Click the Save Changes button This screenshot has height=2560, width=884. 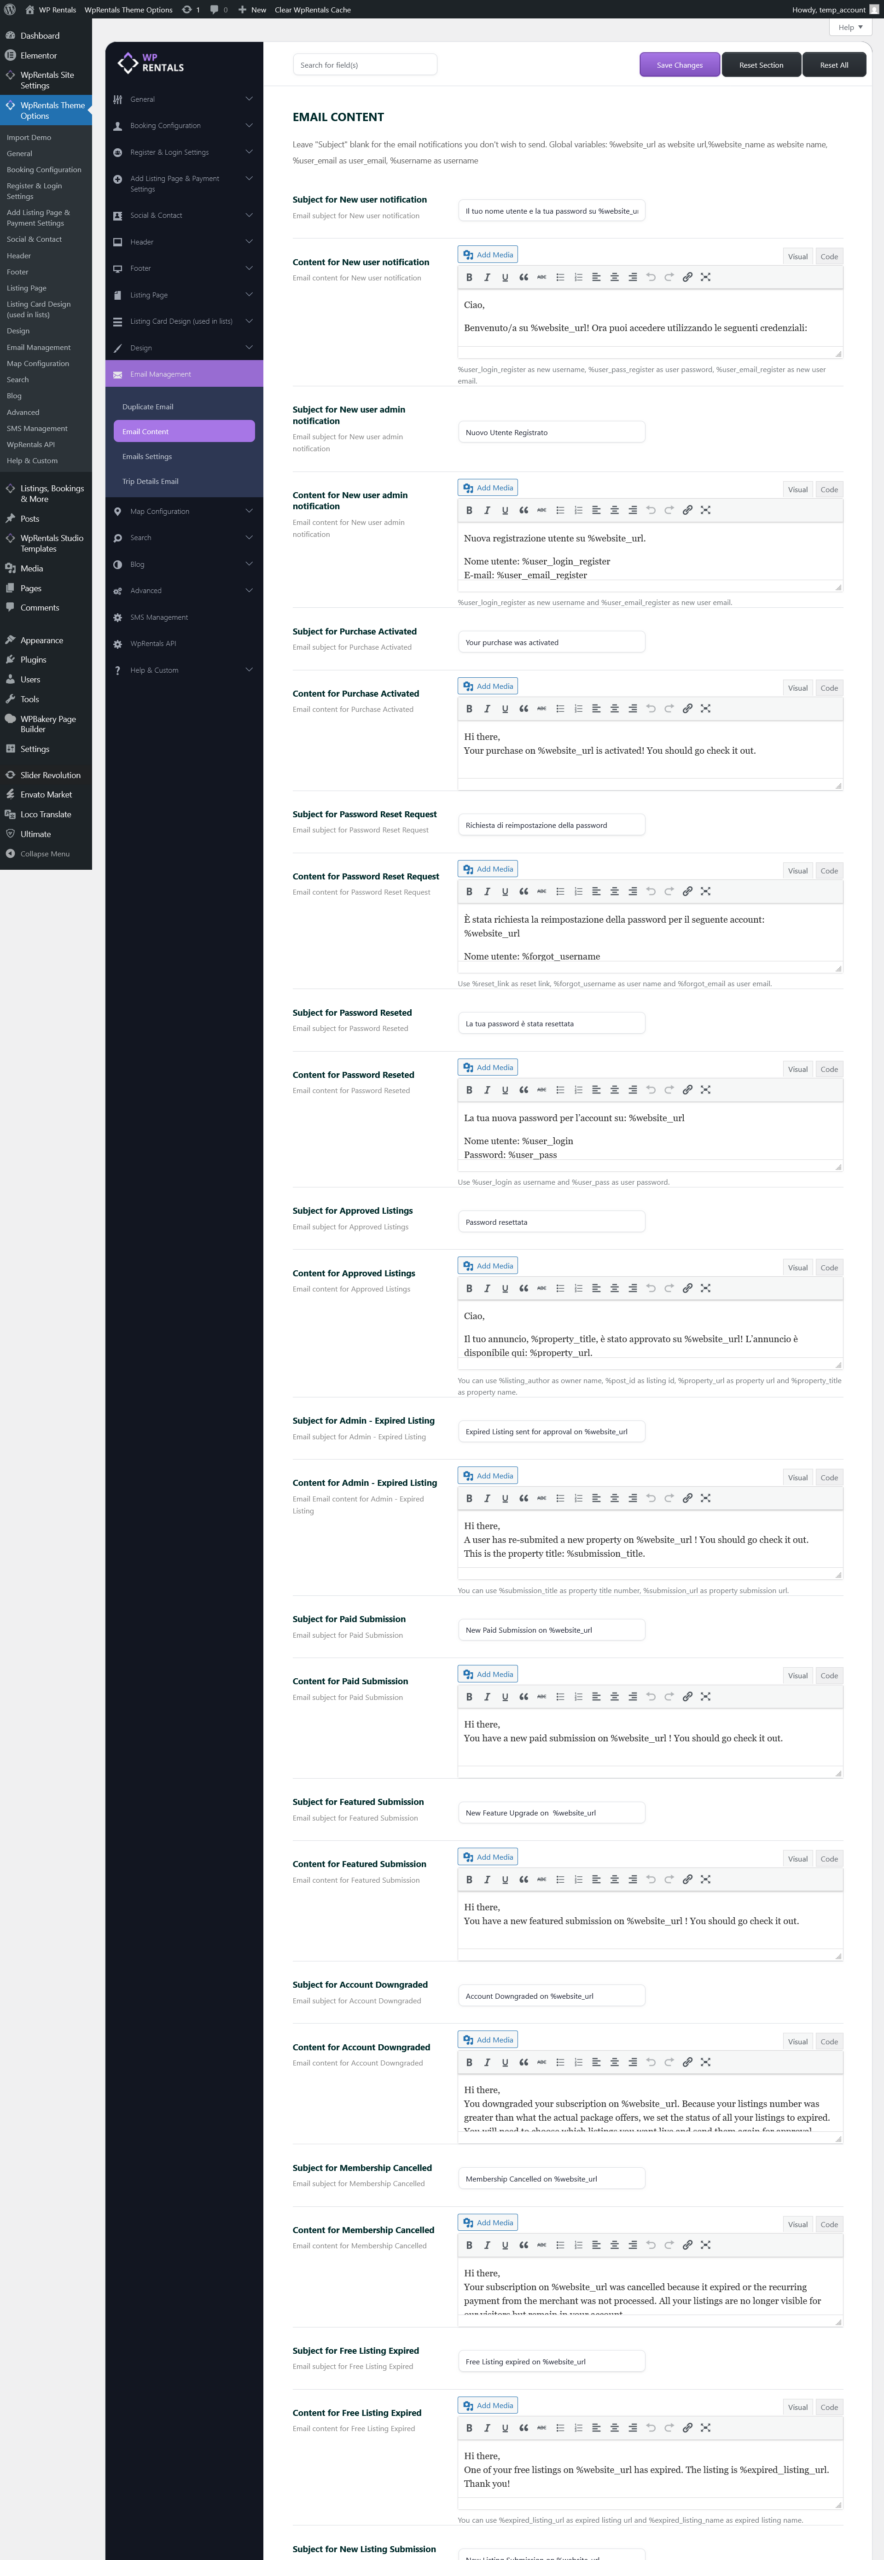pyautogui.click(x=679, y=65)
